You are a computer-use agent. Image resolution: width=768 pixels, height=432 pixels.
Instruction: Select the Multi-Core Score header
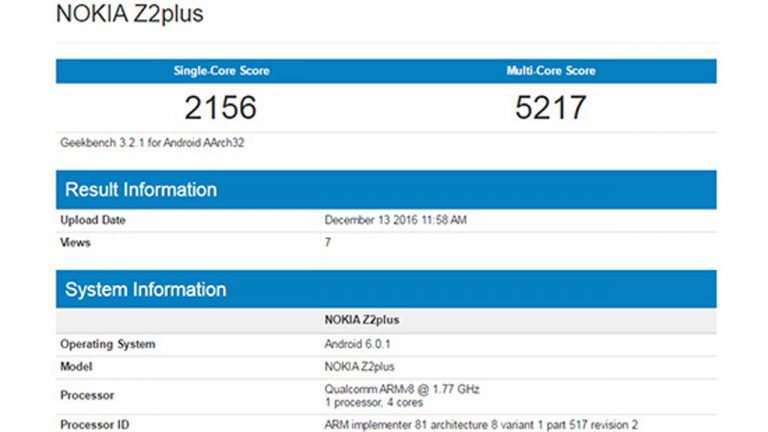coord(551,71)
